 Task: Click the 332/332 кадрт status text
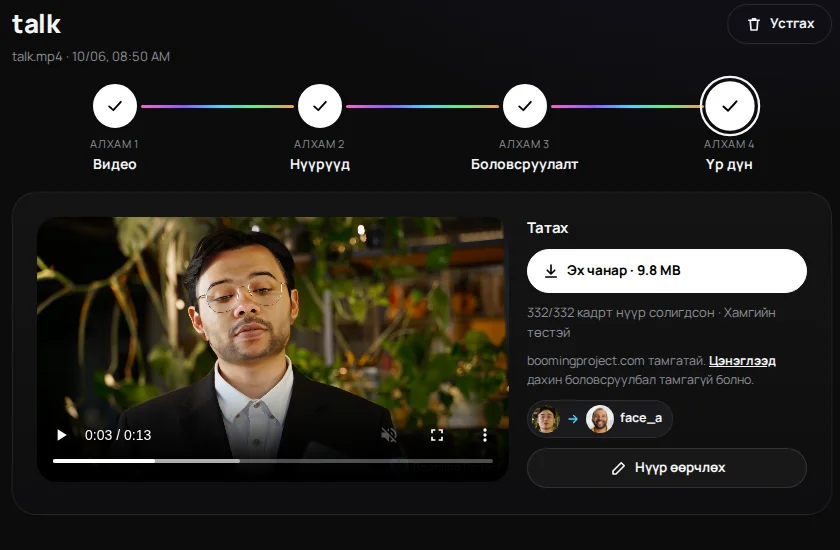click(x=651, y=322)
